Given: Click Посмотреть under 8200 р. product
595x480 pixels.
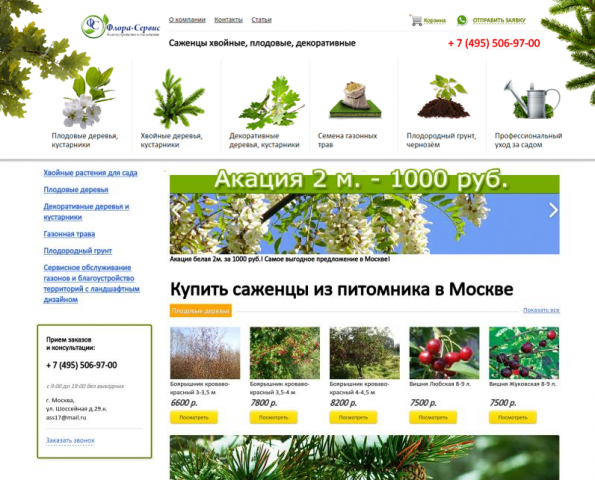Looking at the screenshot, I should (x=353, y=417).
